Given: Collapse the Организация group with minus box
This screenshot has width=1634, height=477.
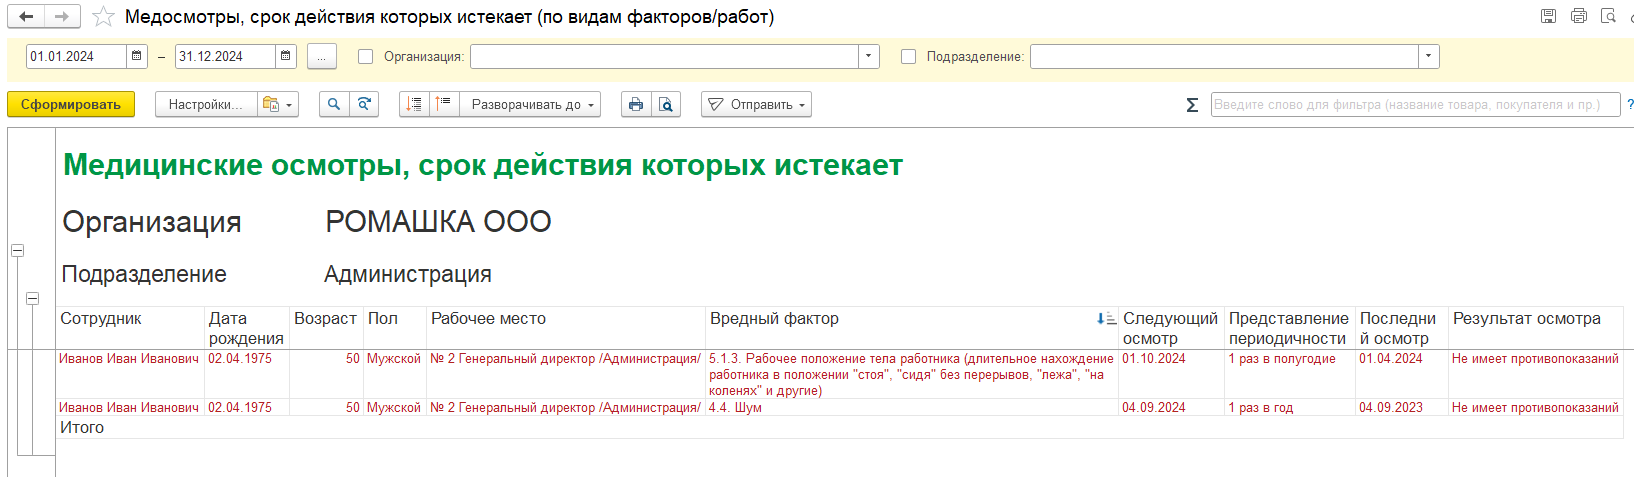Looking at the screenshot, I should point(17,250).
